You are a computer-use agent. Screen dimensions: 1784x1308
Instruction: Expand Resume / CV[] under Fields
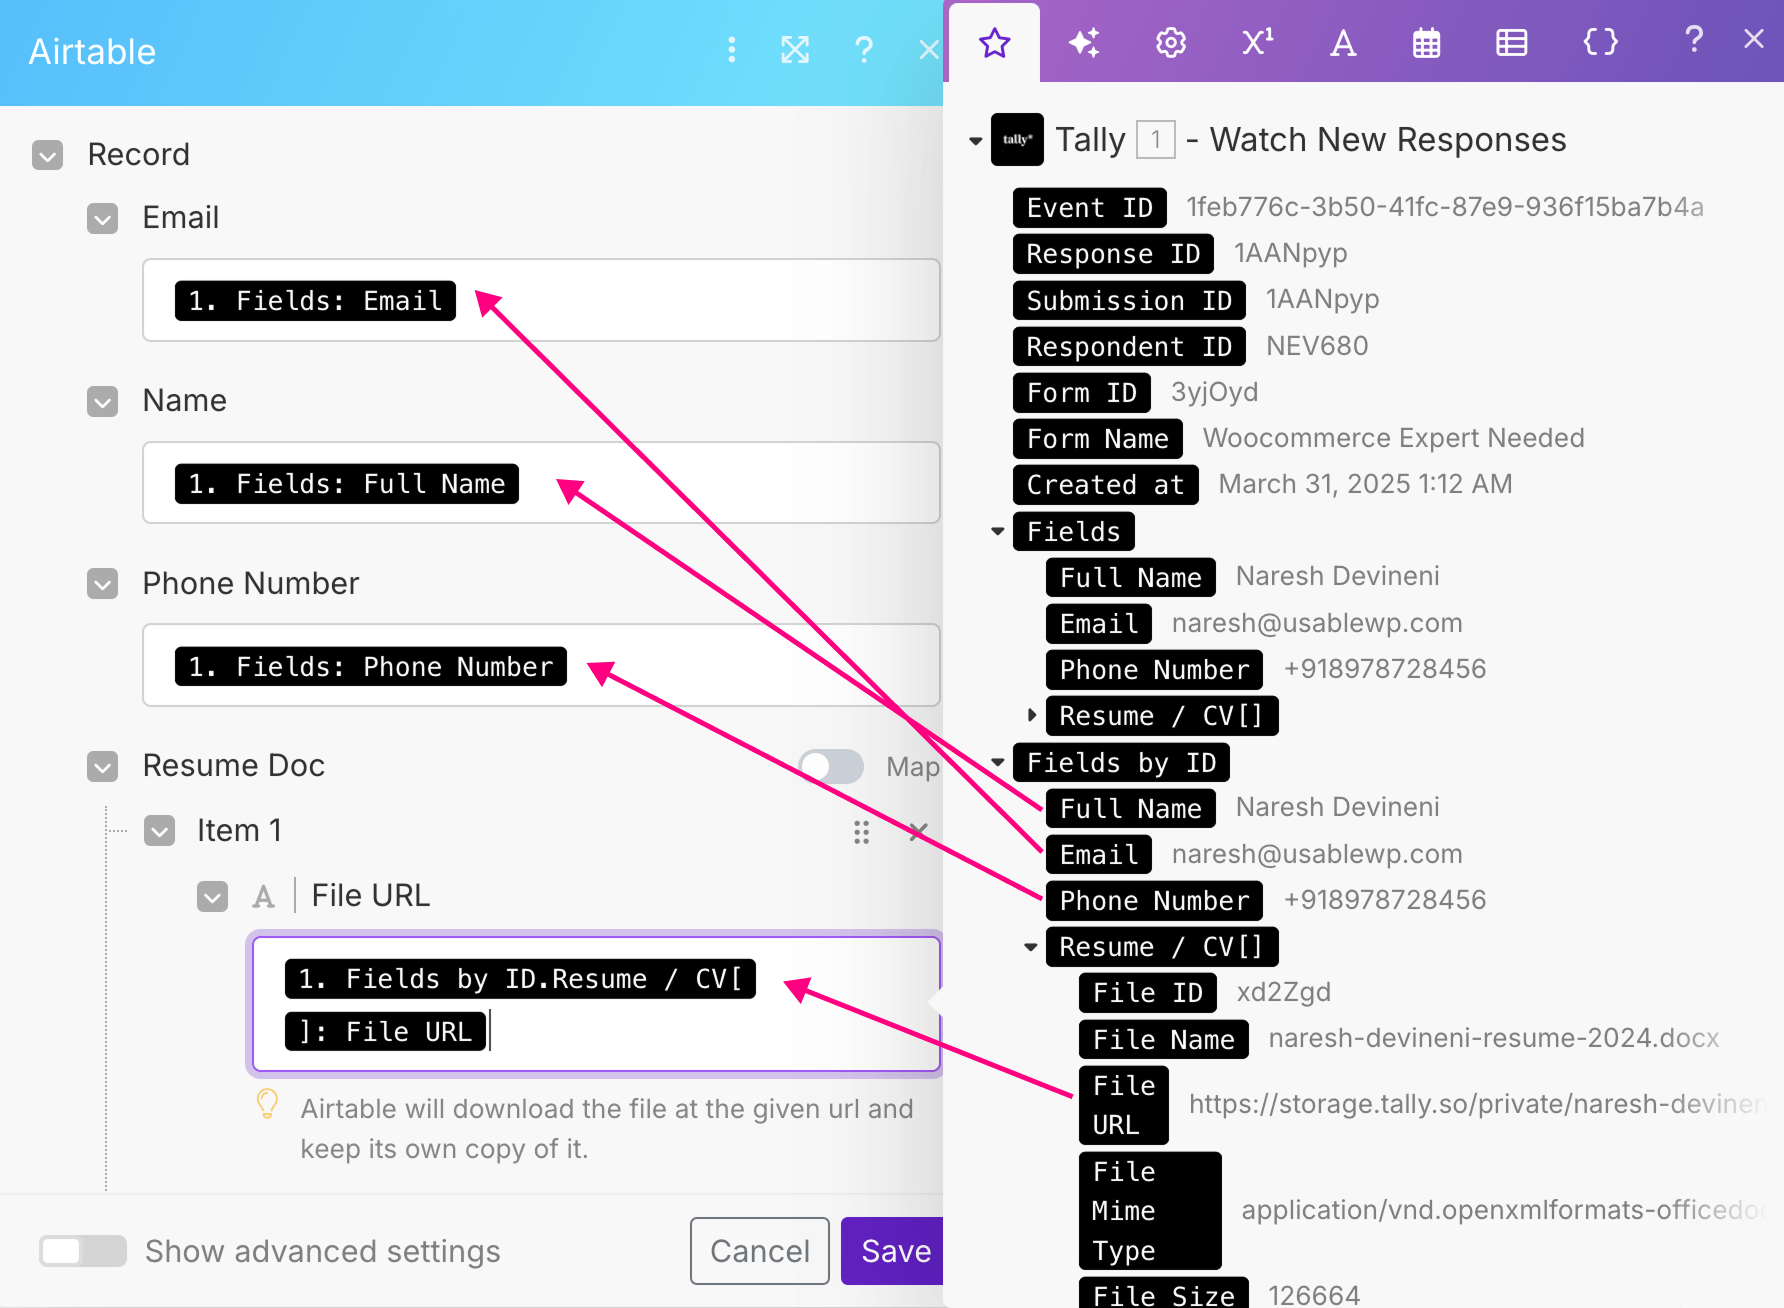(1031, 715)
